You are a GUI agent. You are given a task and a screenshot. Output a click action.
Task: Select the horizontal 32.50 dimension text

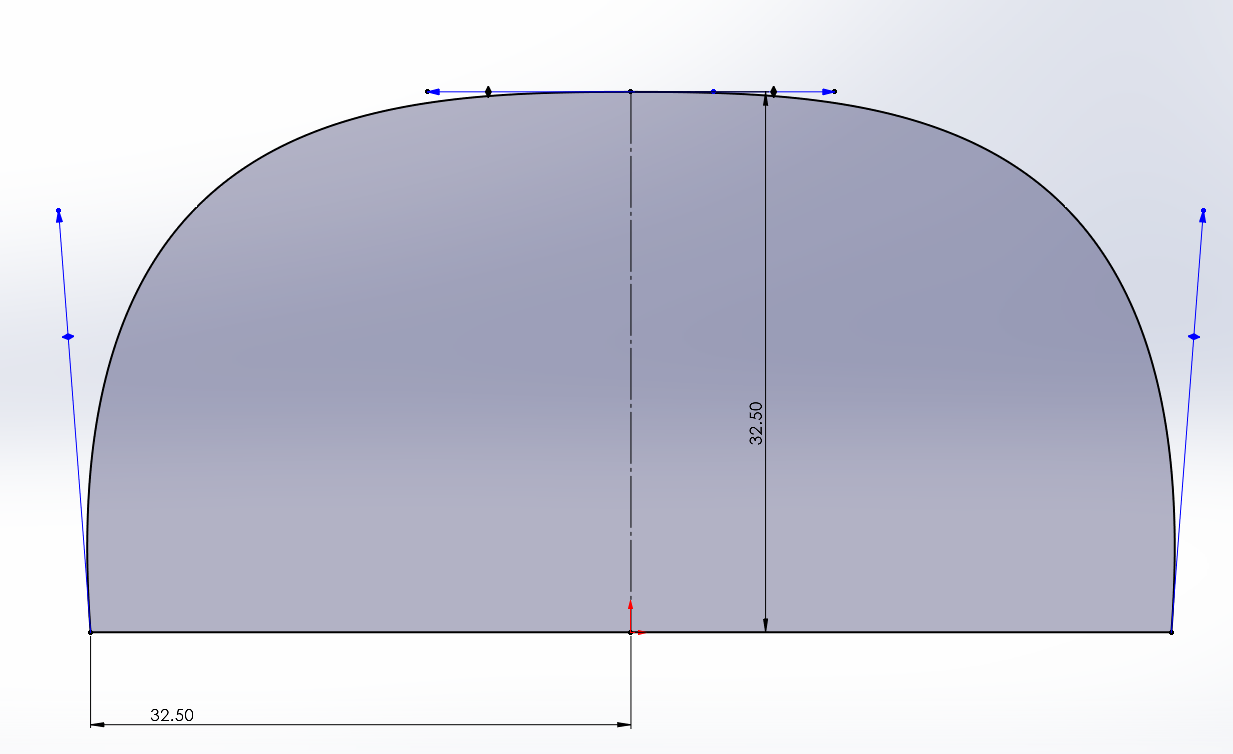172,715
